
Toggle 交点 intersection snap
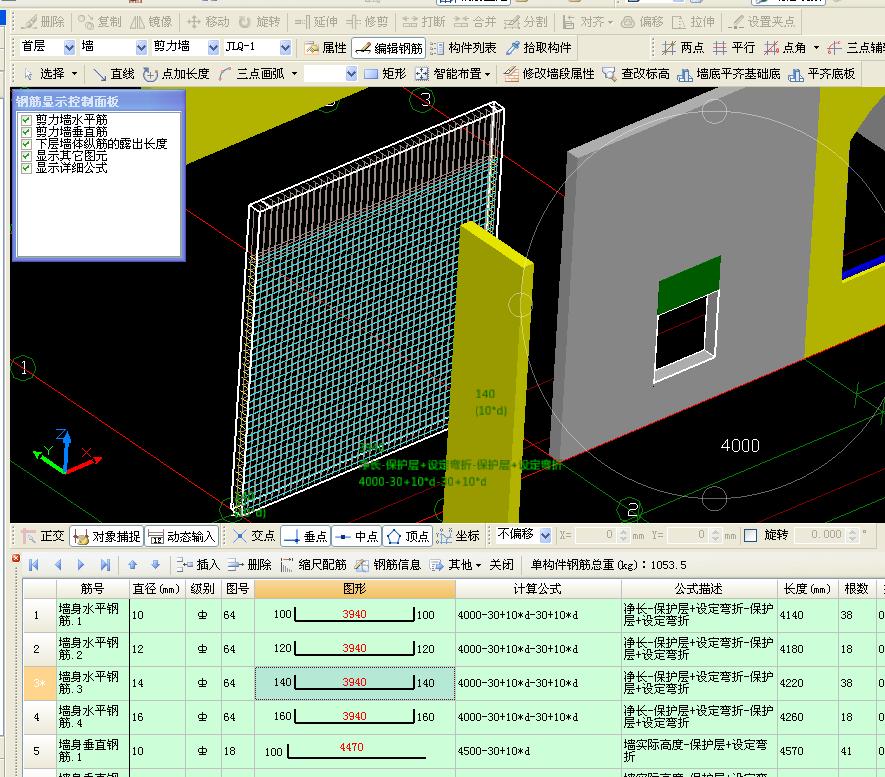click(x=255, y=536)
